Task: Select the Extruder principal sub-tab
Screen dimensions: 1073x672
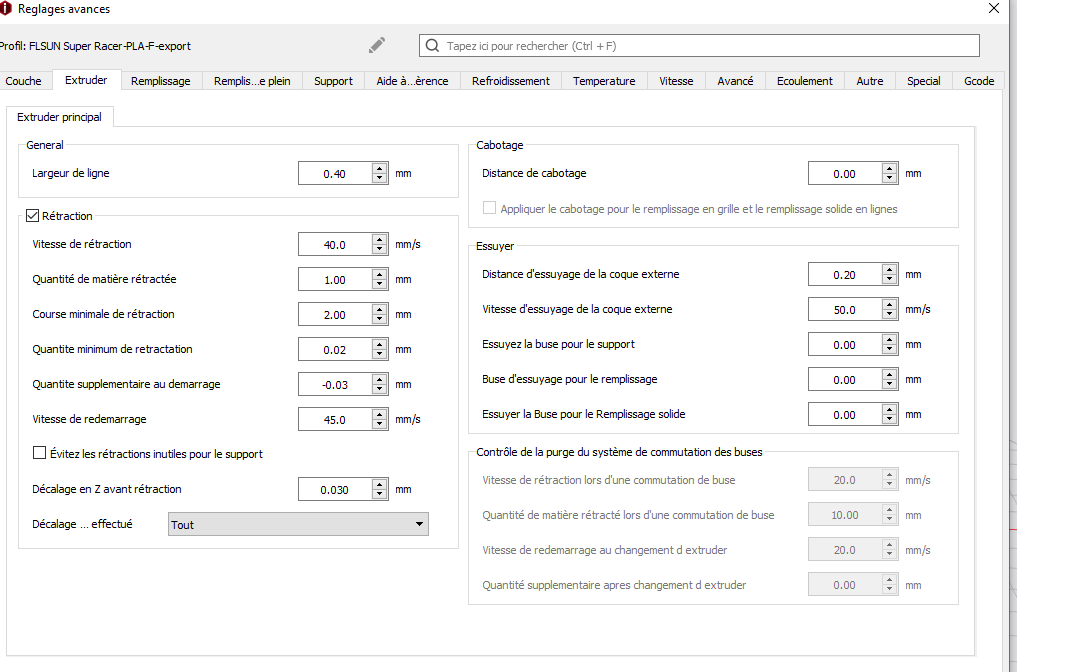Action: point(59,117)
